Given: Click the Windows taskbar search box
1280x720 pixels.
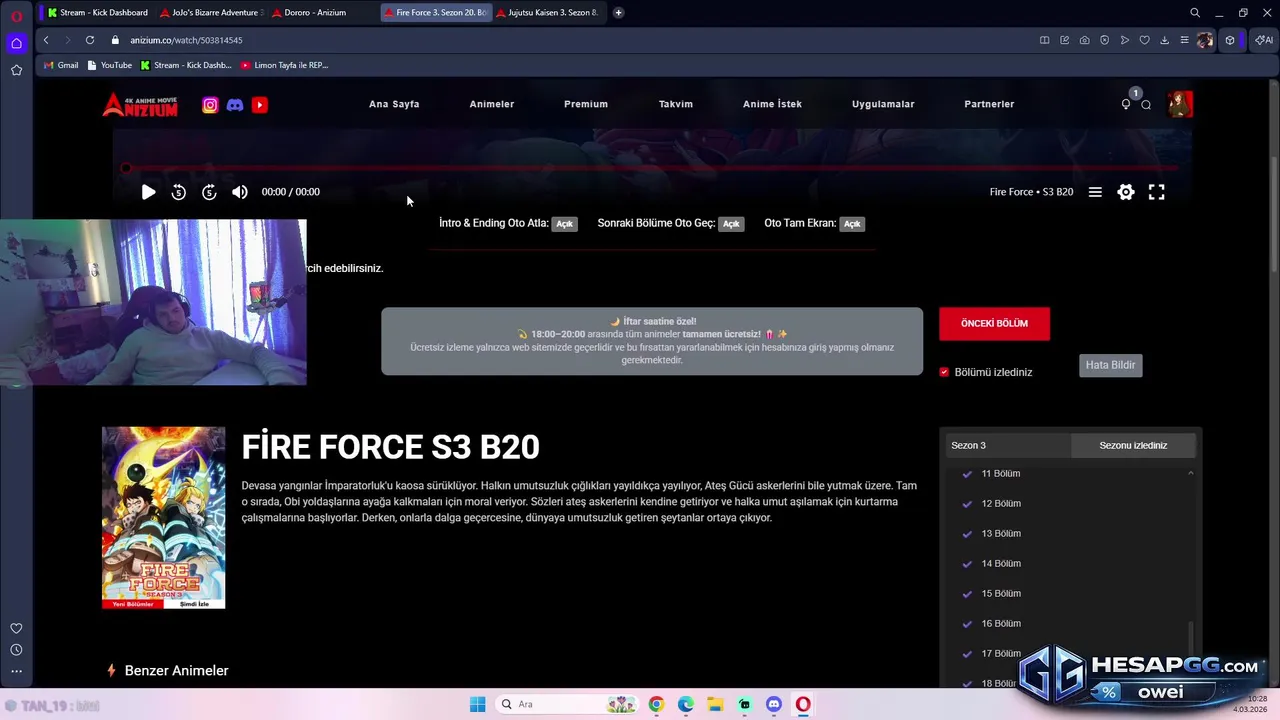Looking at the screenshot, I should tap(568, 704).
